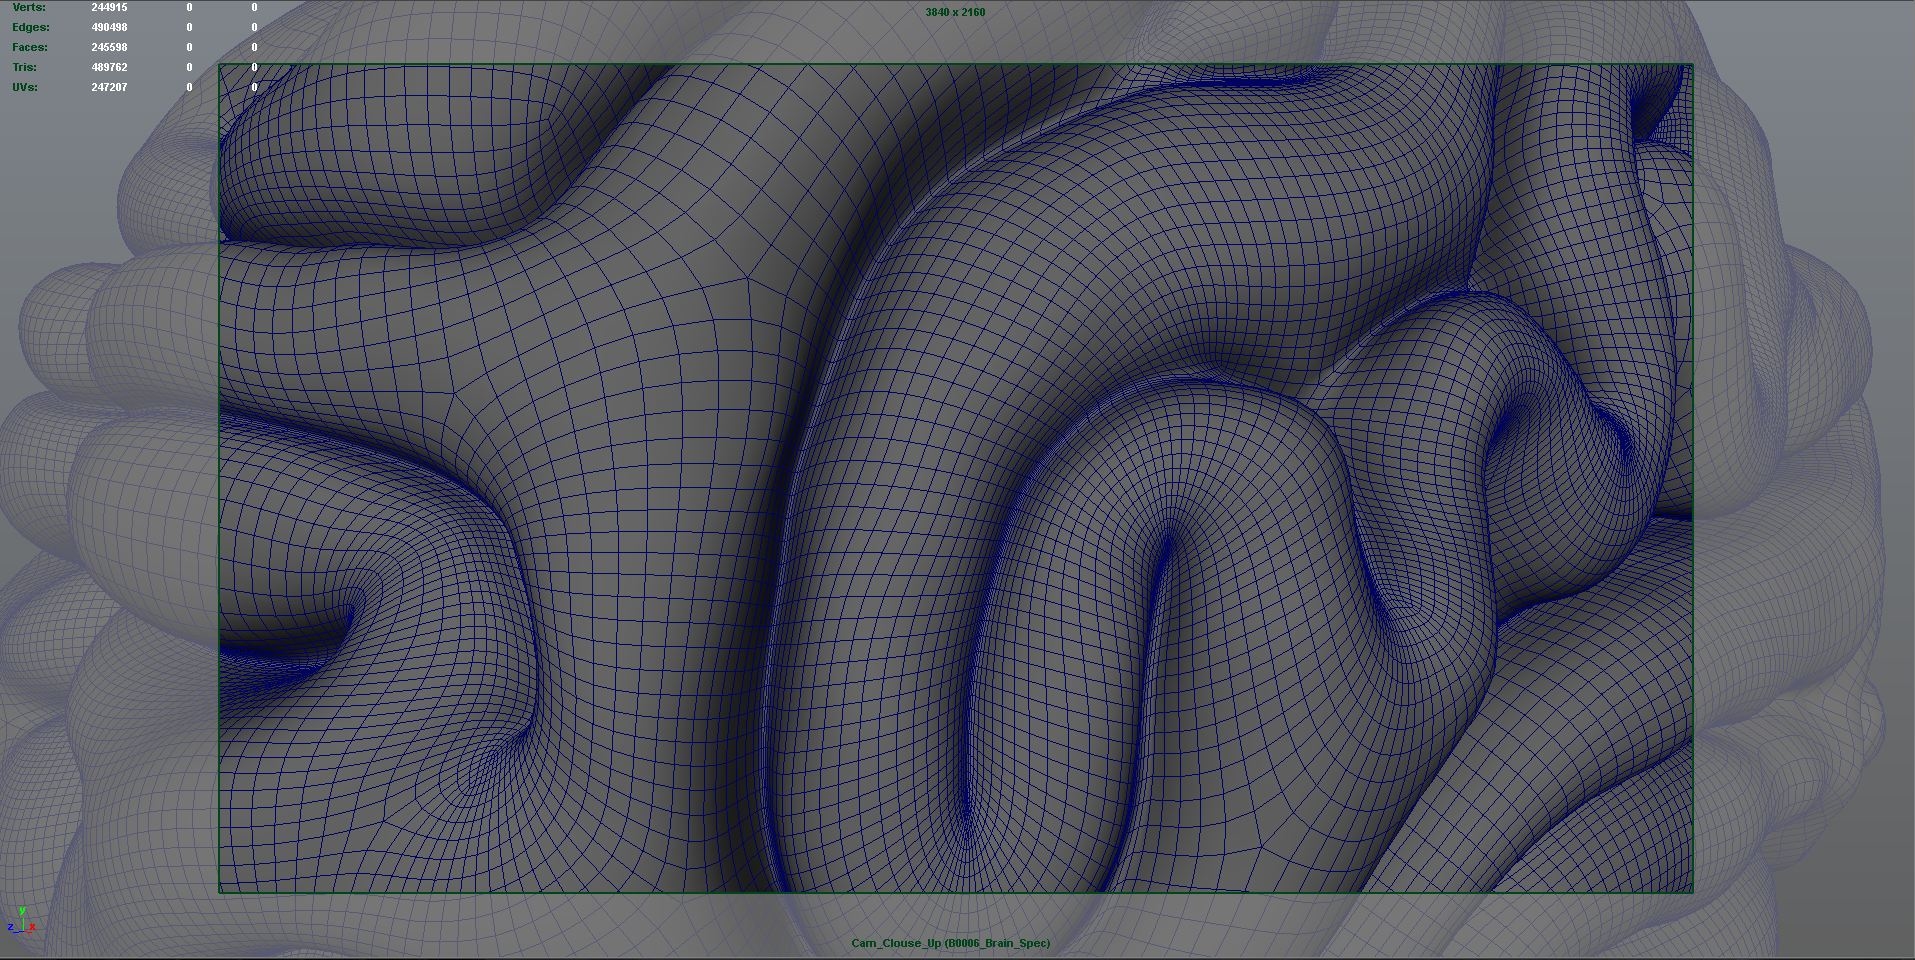Click the Tris label in the HUD
Viewport: 1915px width, 960px height.
tap(24, 67)
